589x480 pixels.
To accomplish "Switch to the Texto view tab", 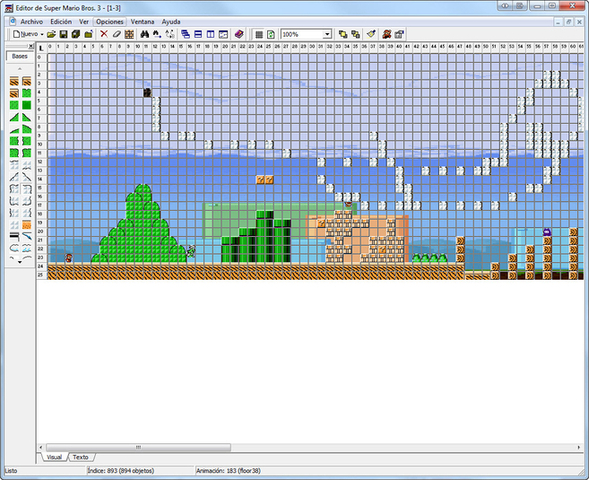I will pos(80,457).
